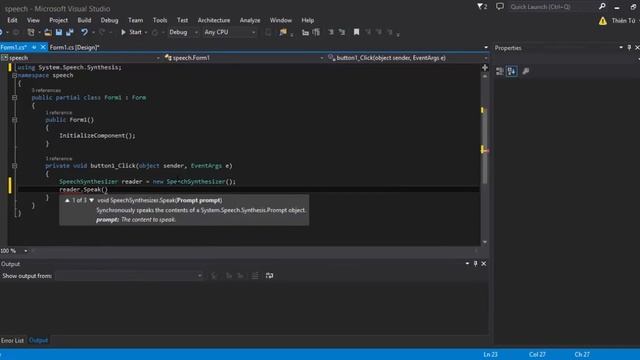The image size is (640, 360).
Task: Open the Help menu
Action: (x=308, y=20)
